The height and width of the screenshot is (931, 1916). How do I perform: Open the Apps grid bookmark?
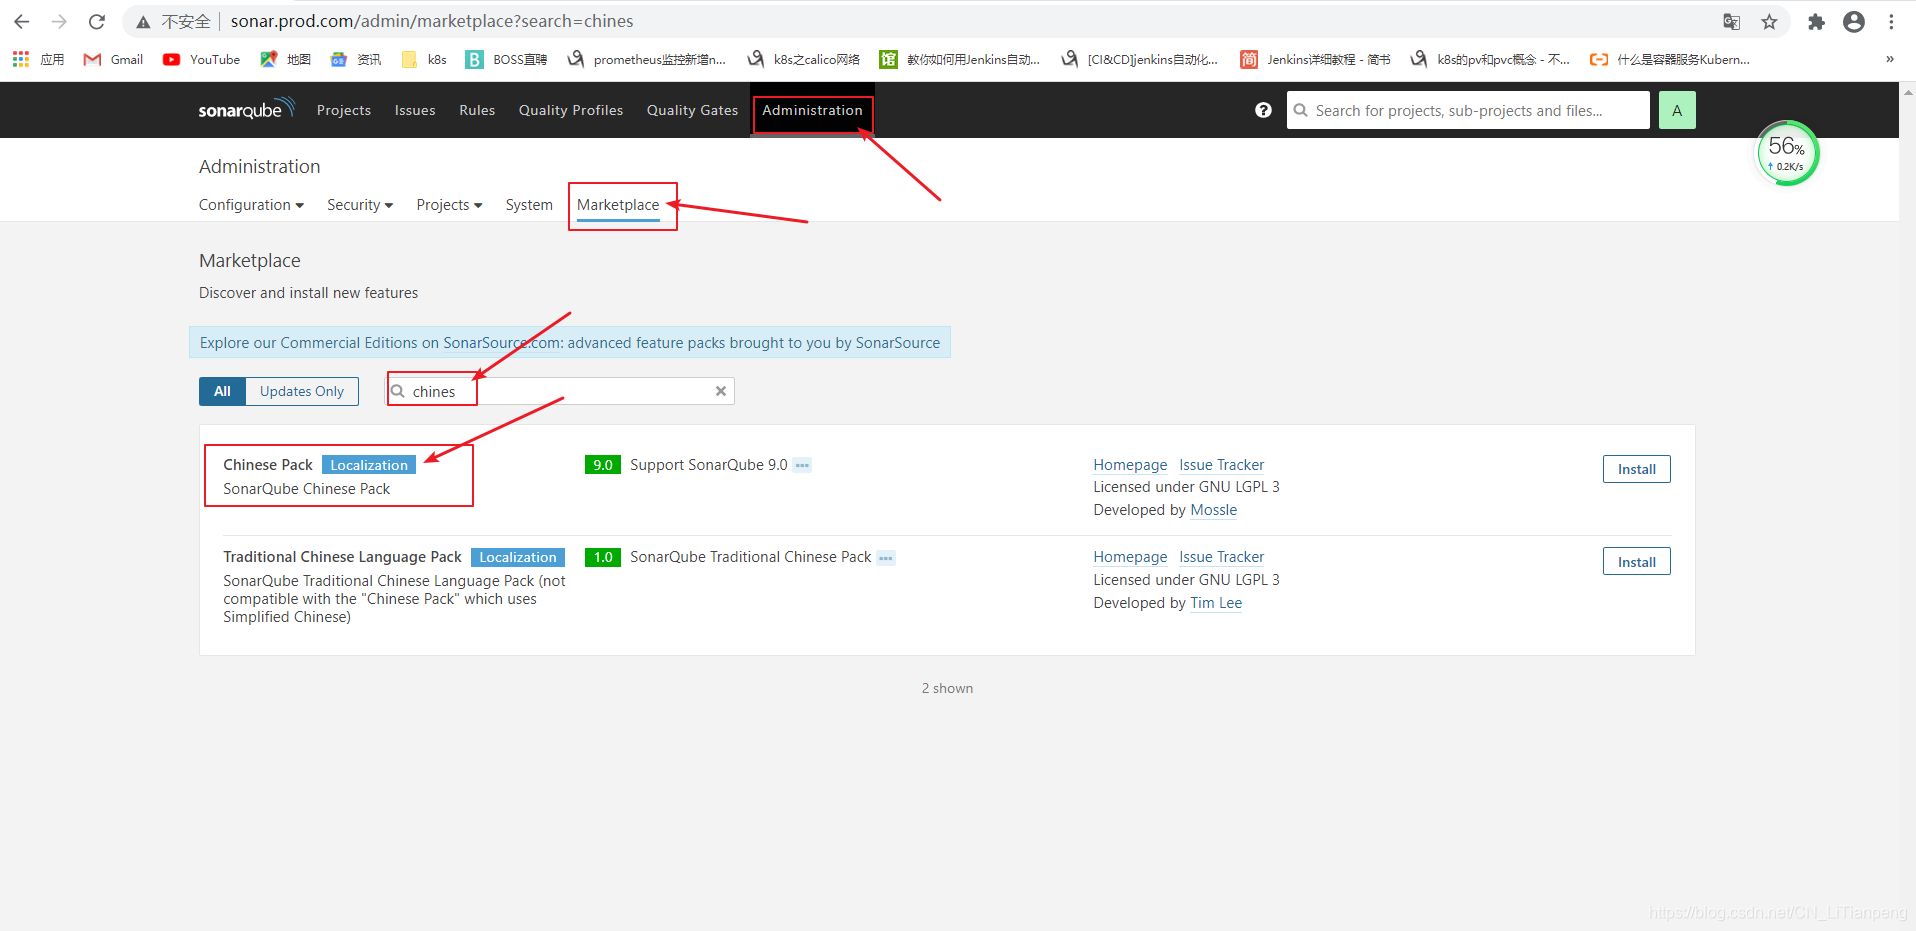38,59
